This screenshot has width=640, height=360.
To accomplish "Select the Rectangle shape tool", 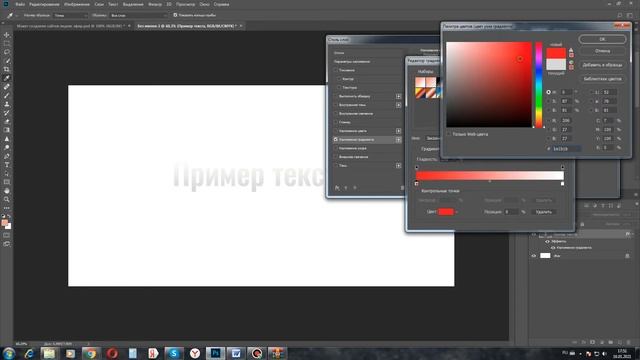I will [x=7, y=182].
